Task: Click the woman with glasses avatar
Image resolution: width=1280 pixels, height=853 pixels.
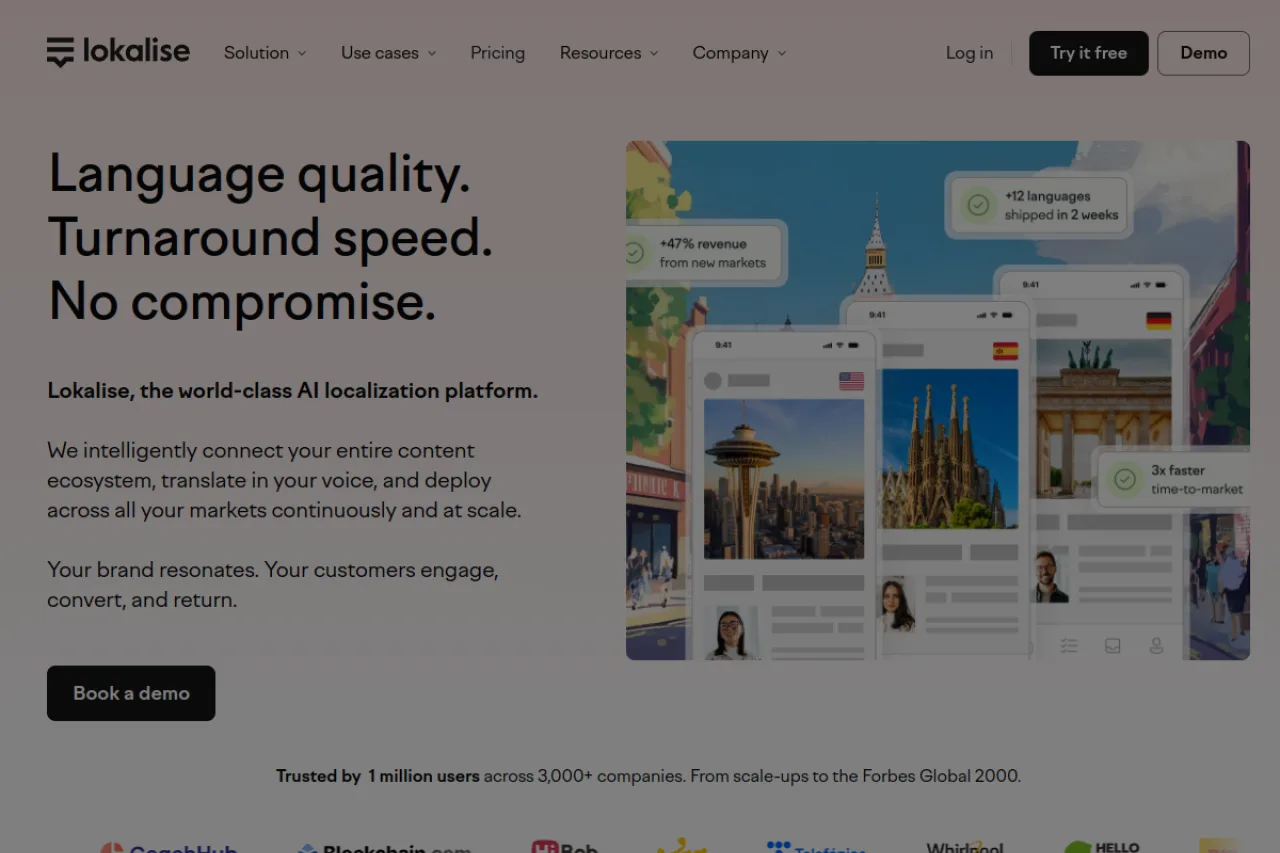Action: 731,632
